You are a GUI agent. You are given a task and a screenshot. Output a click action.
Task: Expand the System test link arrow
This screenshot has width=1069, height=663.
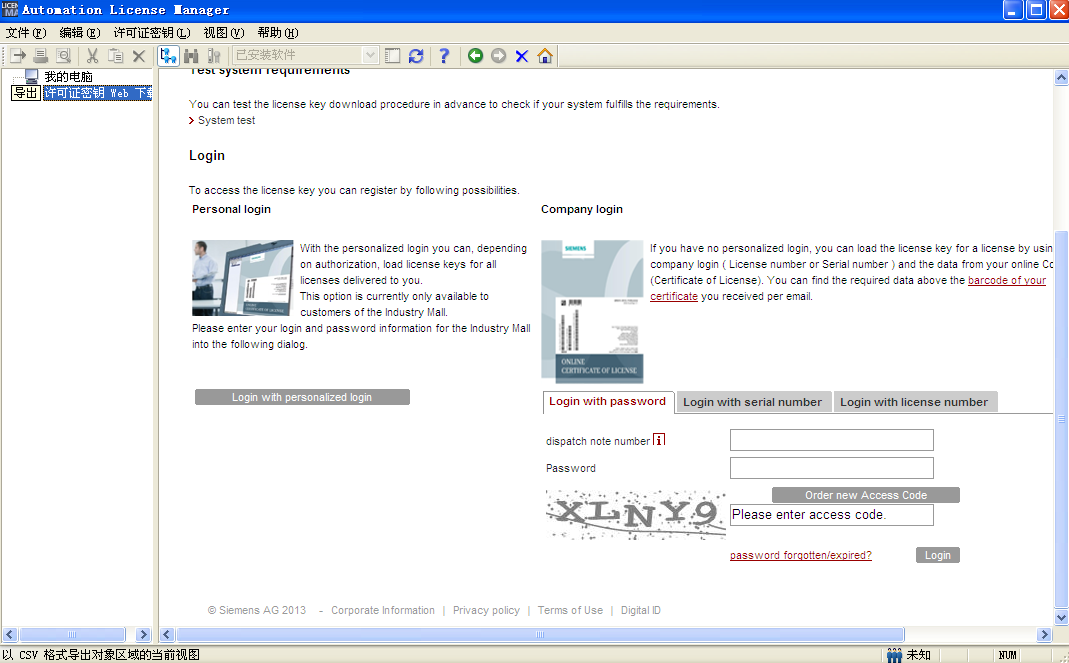(x=192, y=121)
